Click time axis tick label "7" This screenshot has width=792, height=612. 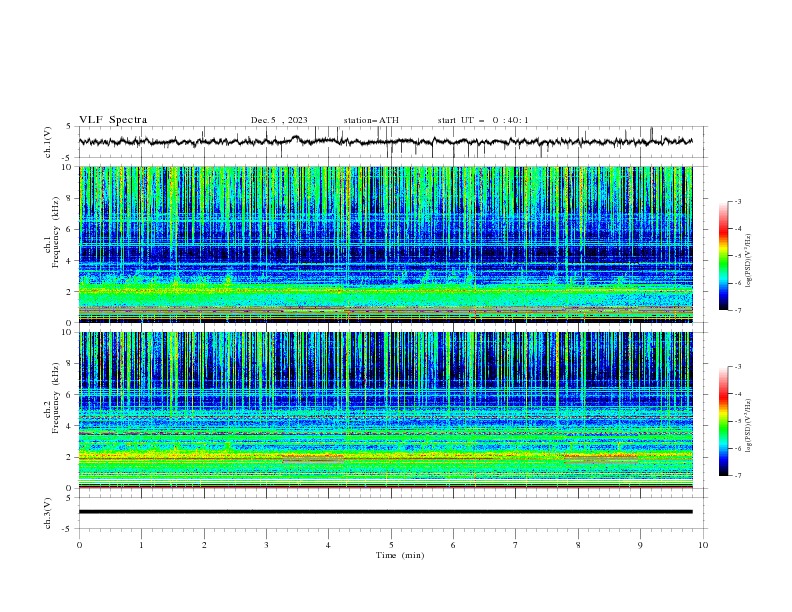tap(516, 545)
